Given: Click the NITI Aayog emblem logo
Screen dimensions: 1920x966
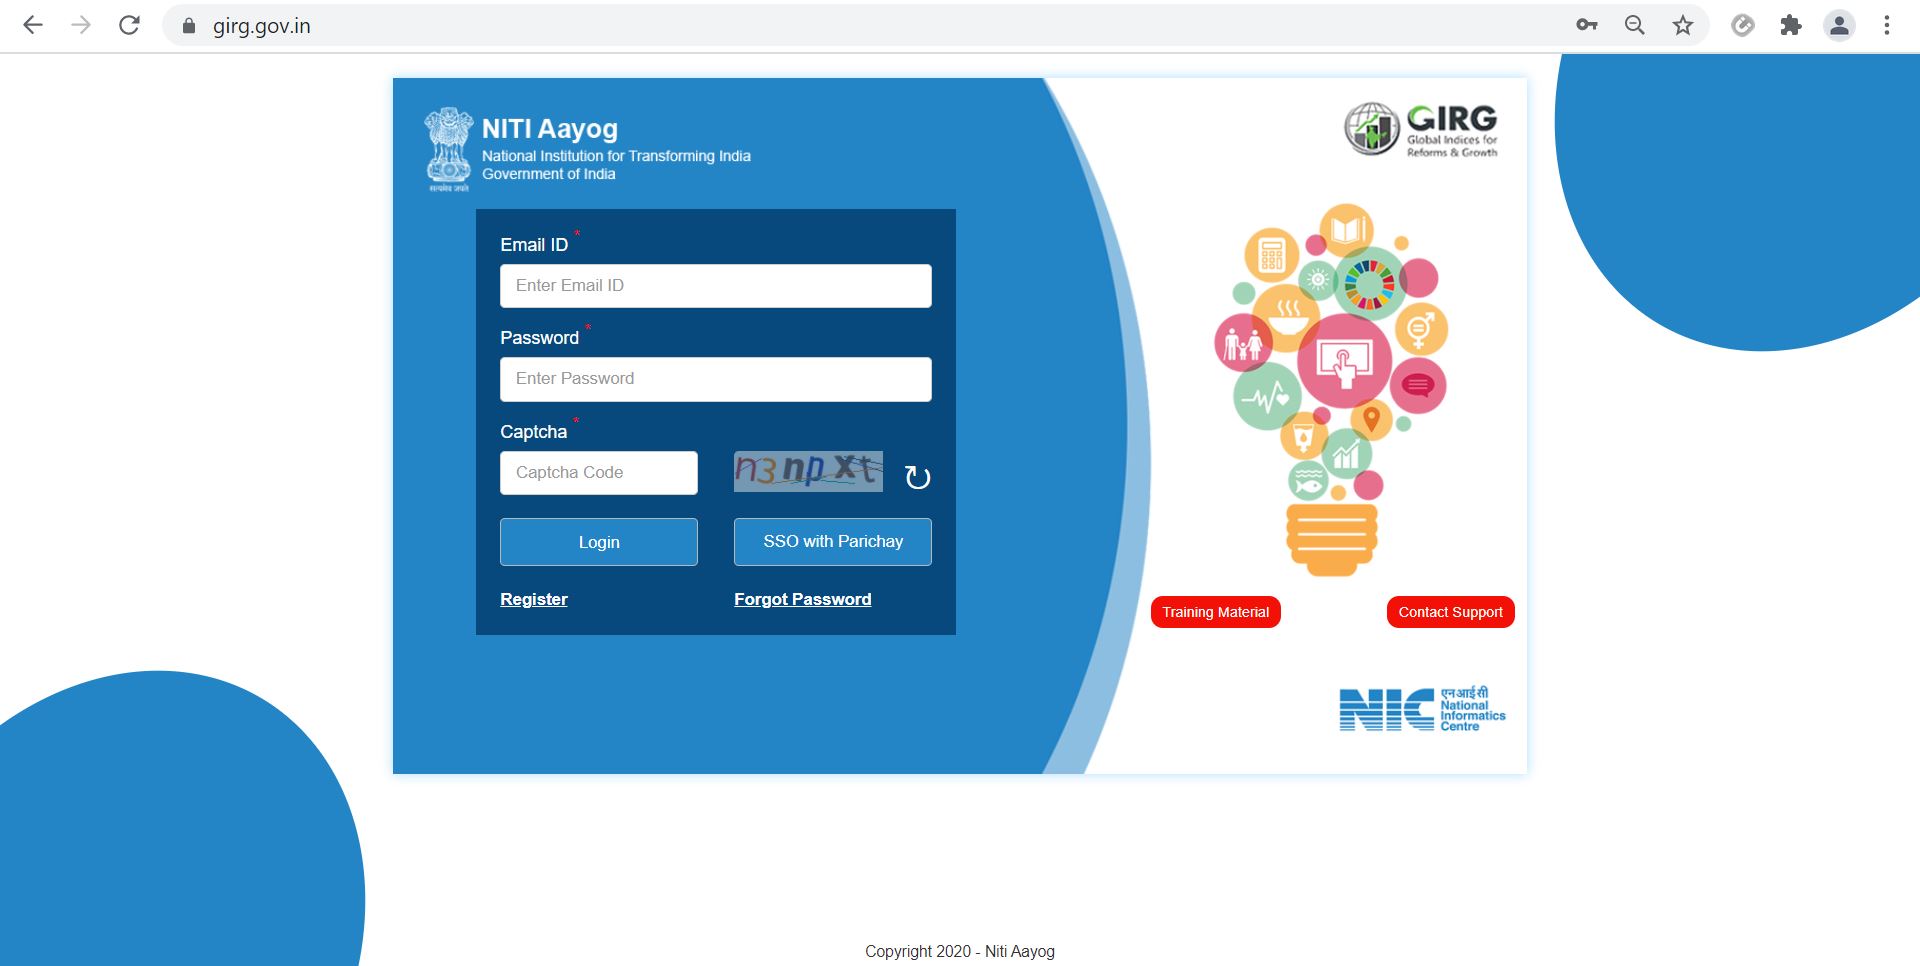Looking at the screenshot, I should point(448,150).
